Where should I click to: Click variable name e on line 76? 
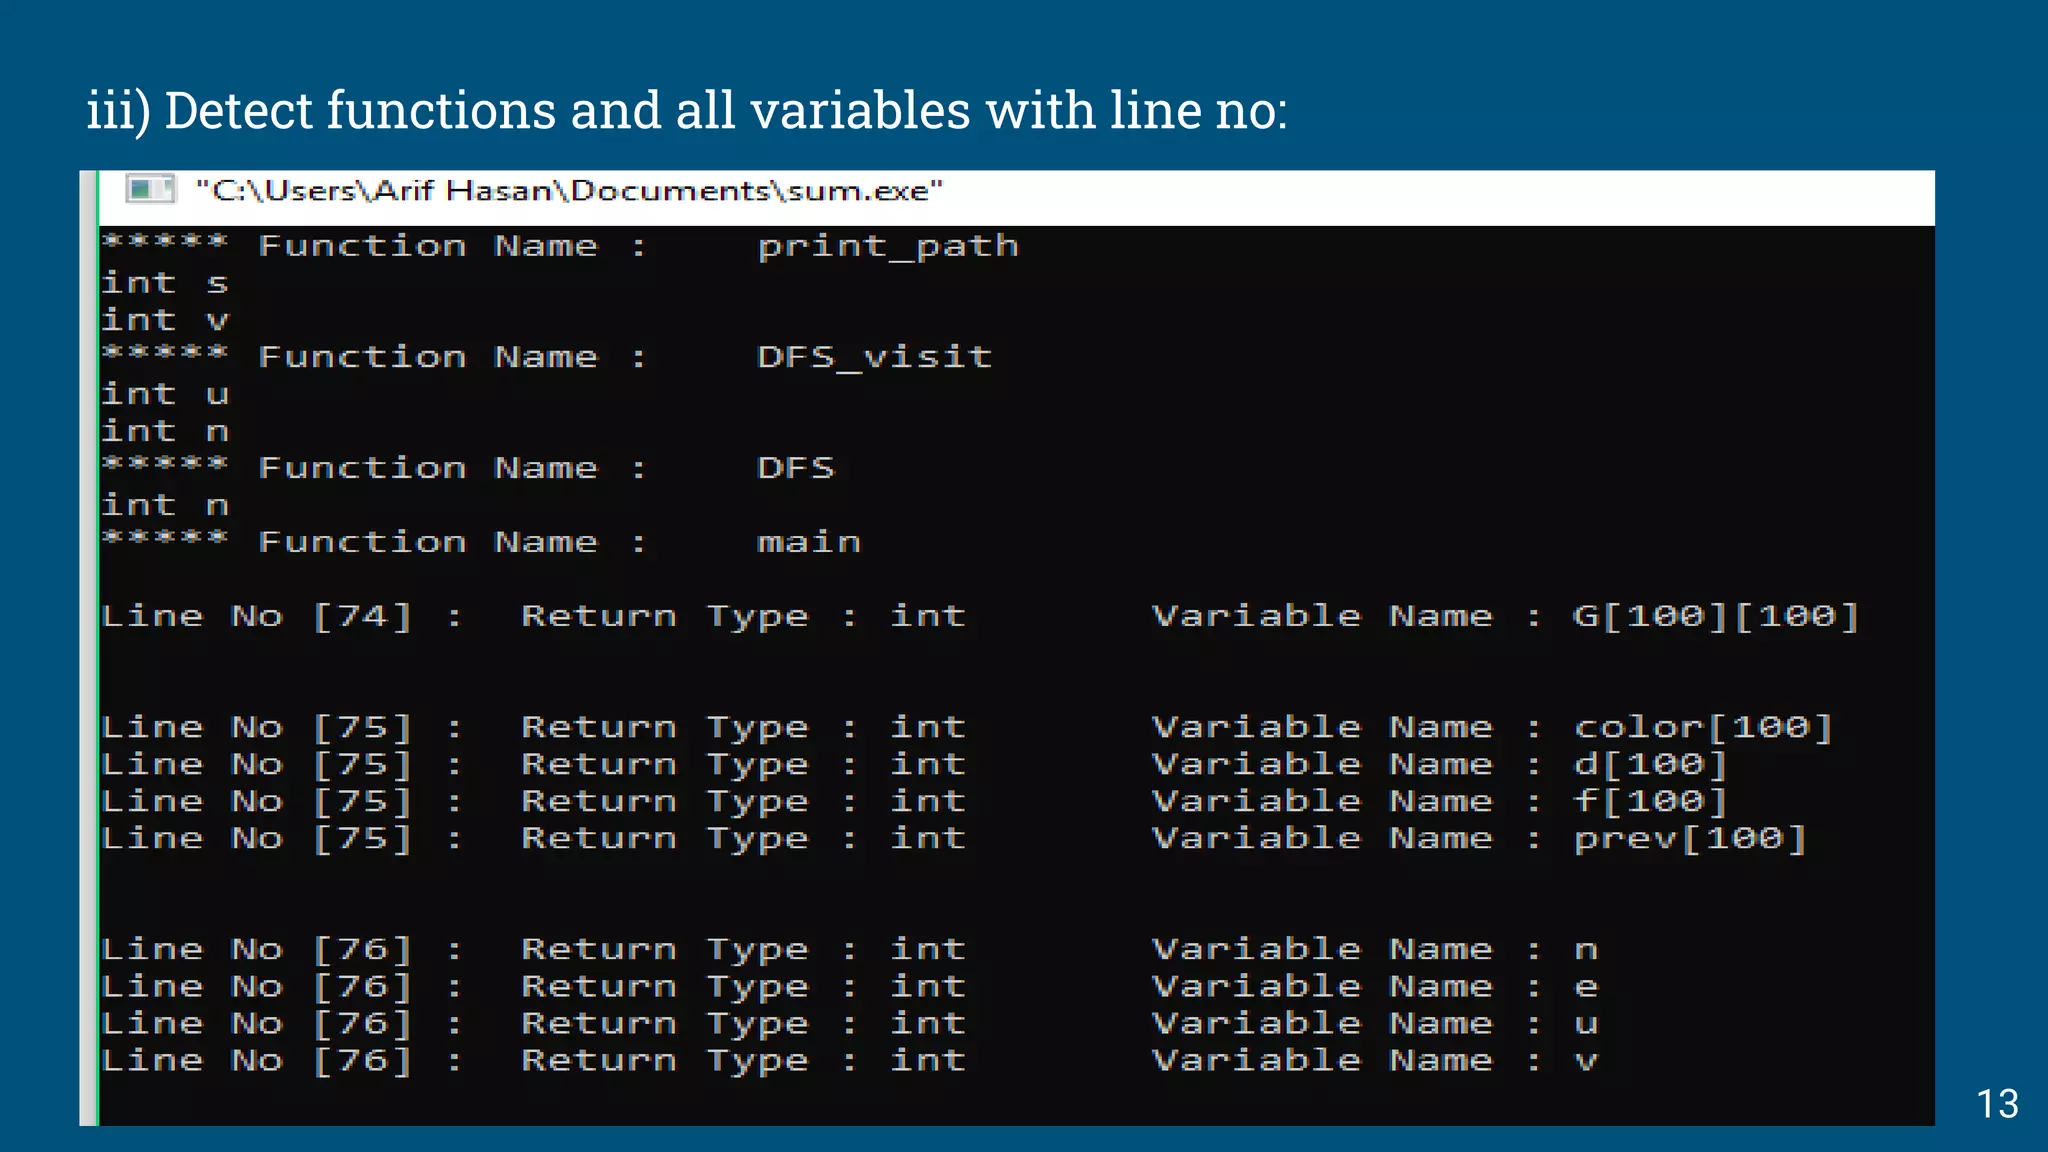(x=1585, y=987)
